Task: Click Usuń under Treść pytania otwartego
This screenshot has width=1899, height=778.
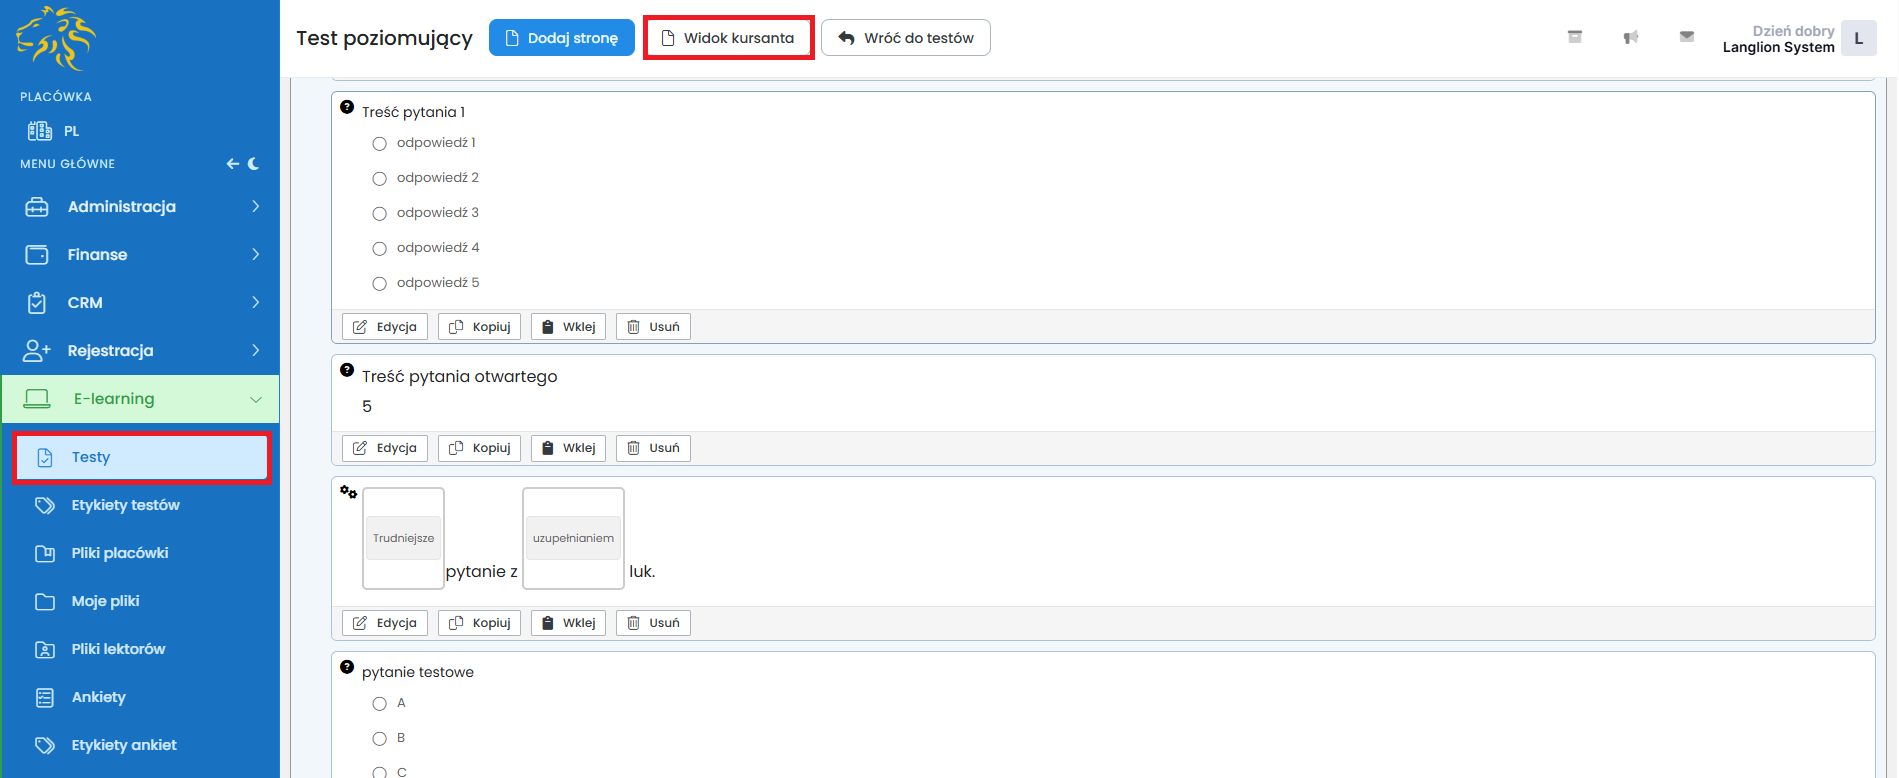Action: 653,448
